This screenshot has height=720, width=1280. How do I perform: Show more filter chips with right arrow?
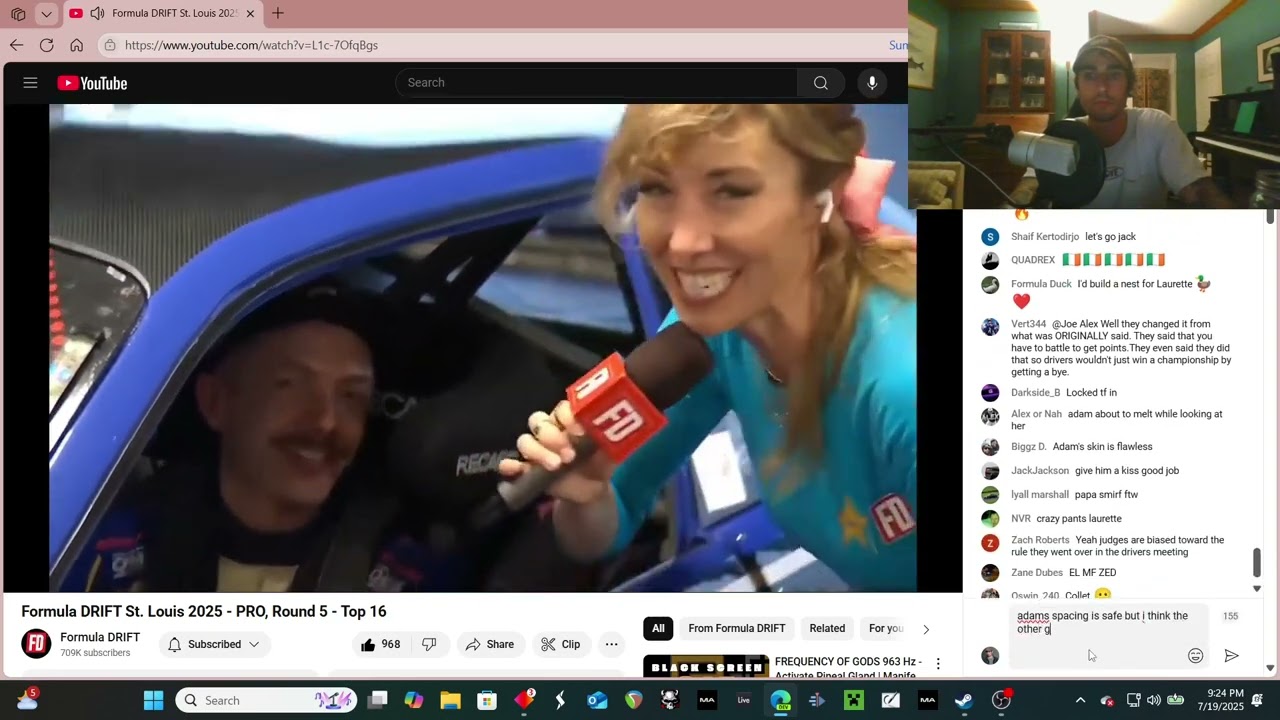point(926,629)
